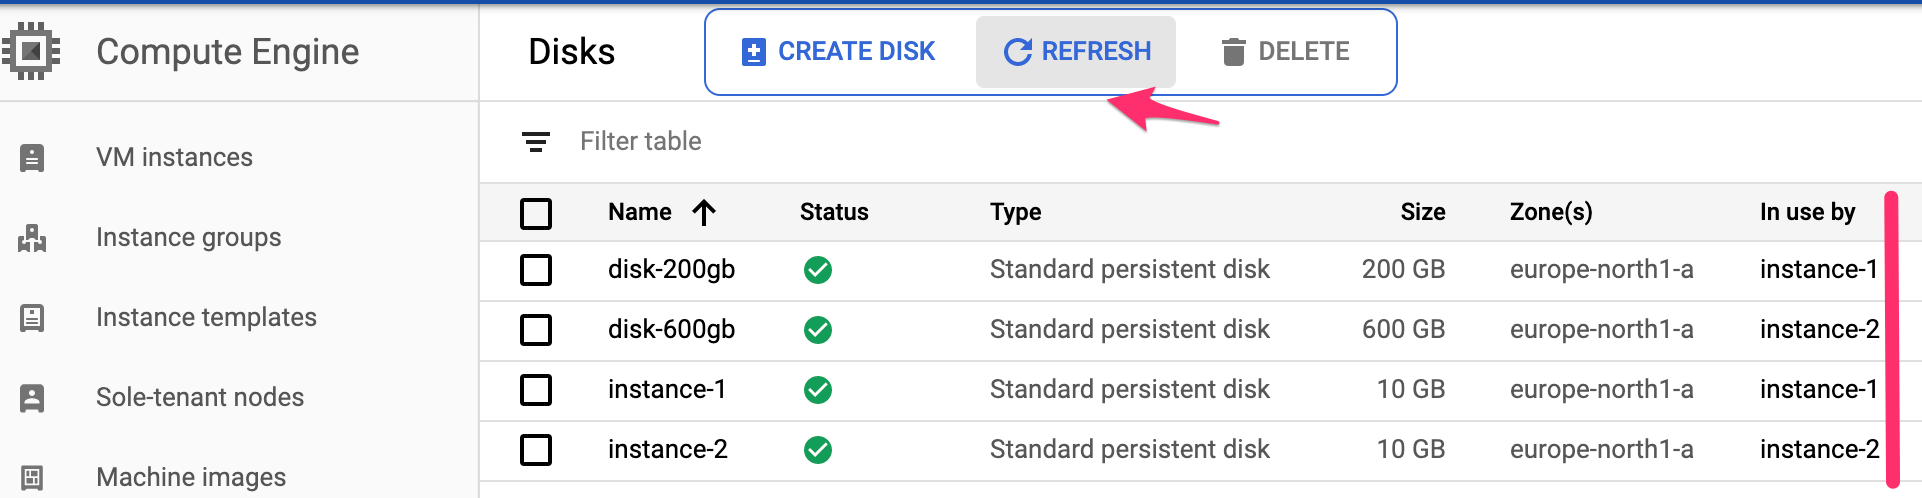The image size is (1922, 498).
Task: Open VM instances in the sidebar
Action: (174, 157)
